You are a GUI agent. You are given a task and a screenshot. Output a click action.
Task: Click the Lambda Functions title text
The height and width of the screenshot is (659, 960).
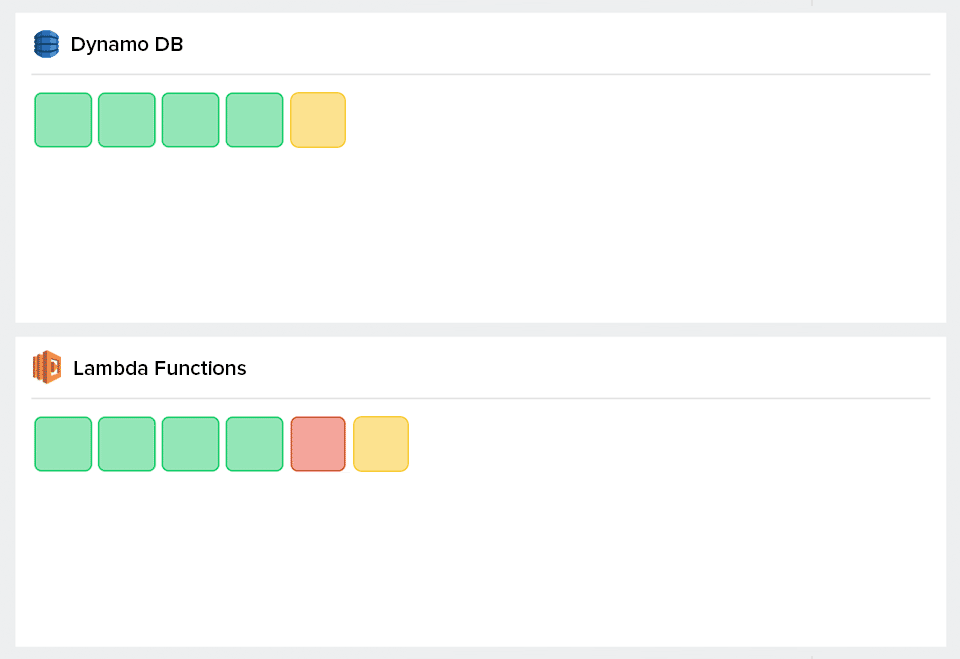pyautogui.click(x=159, y=367)
